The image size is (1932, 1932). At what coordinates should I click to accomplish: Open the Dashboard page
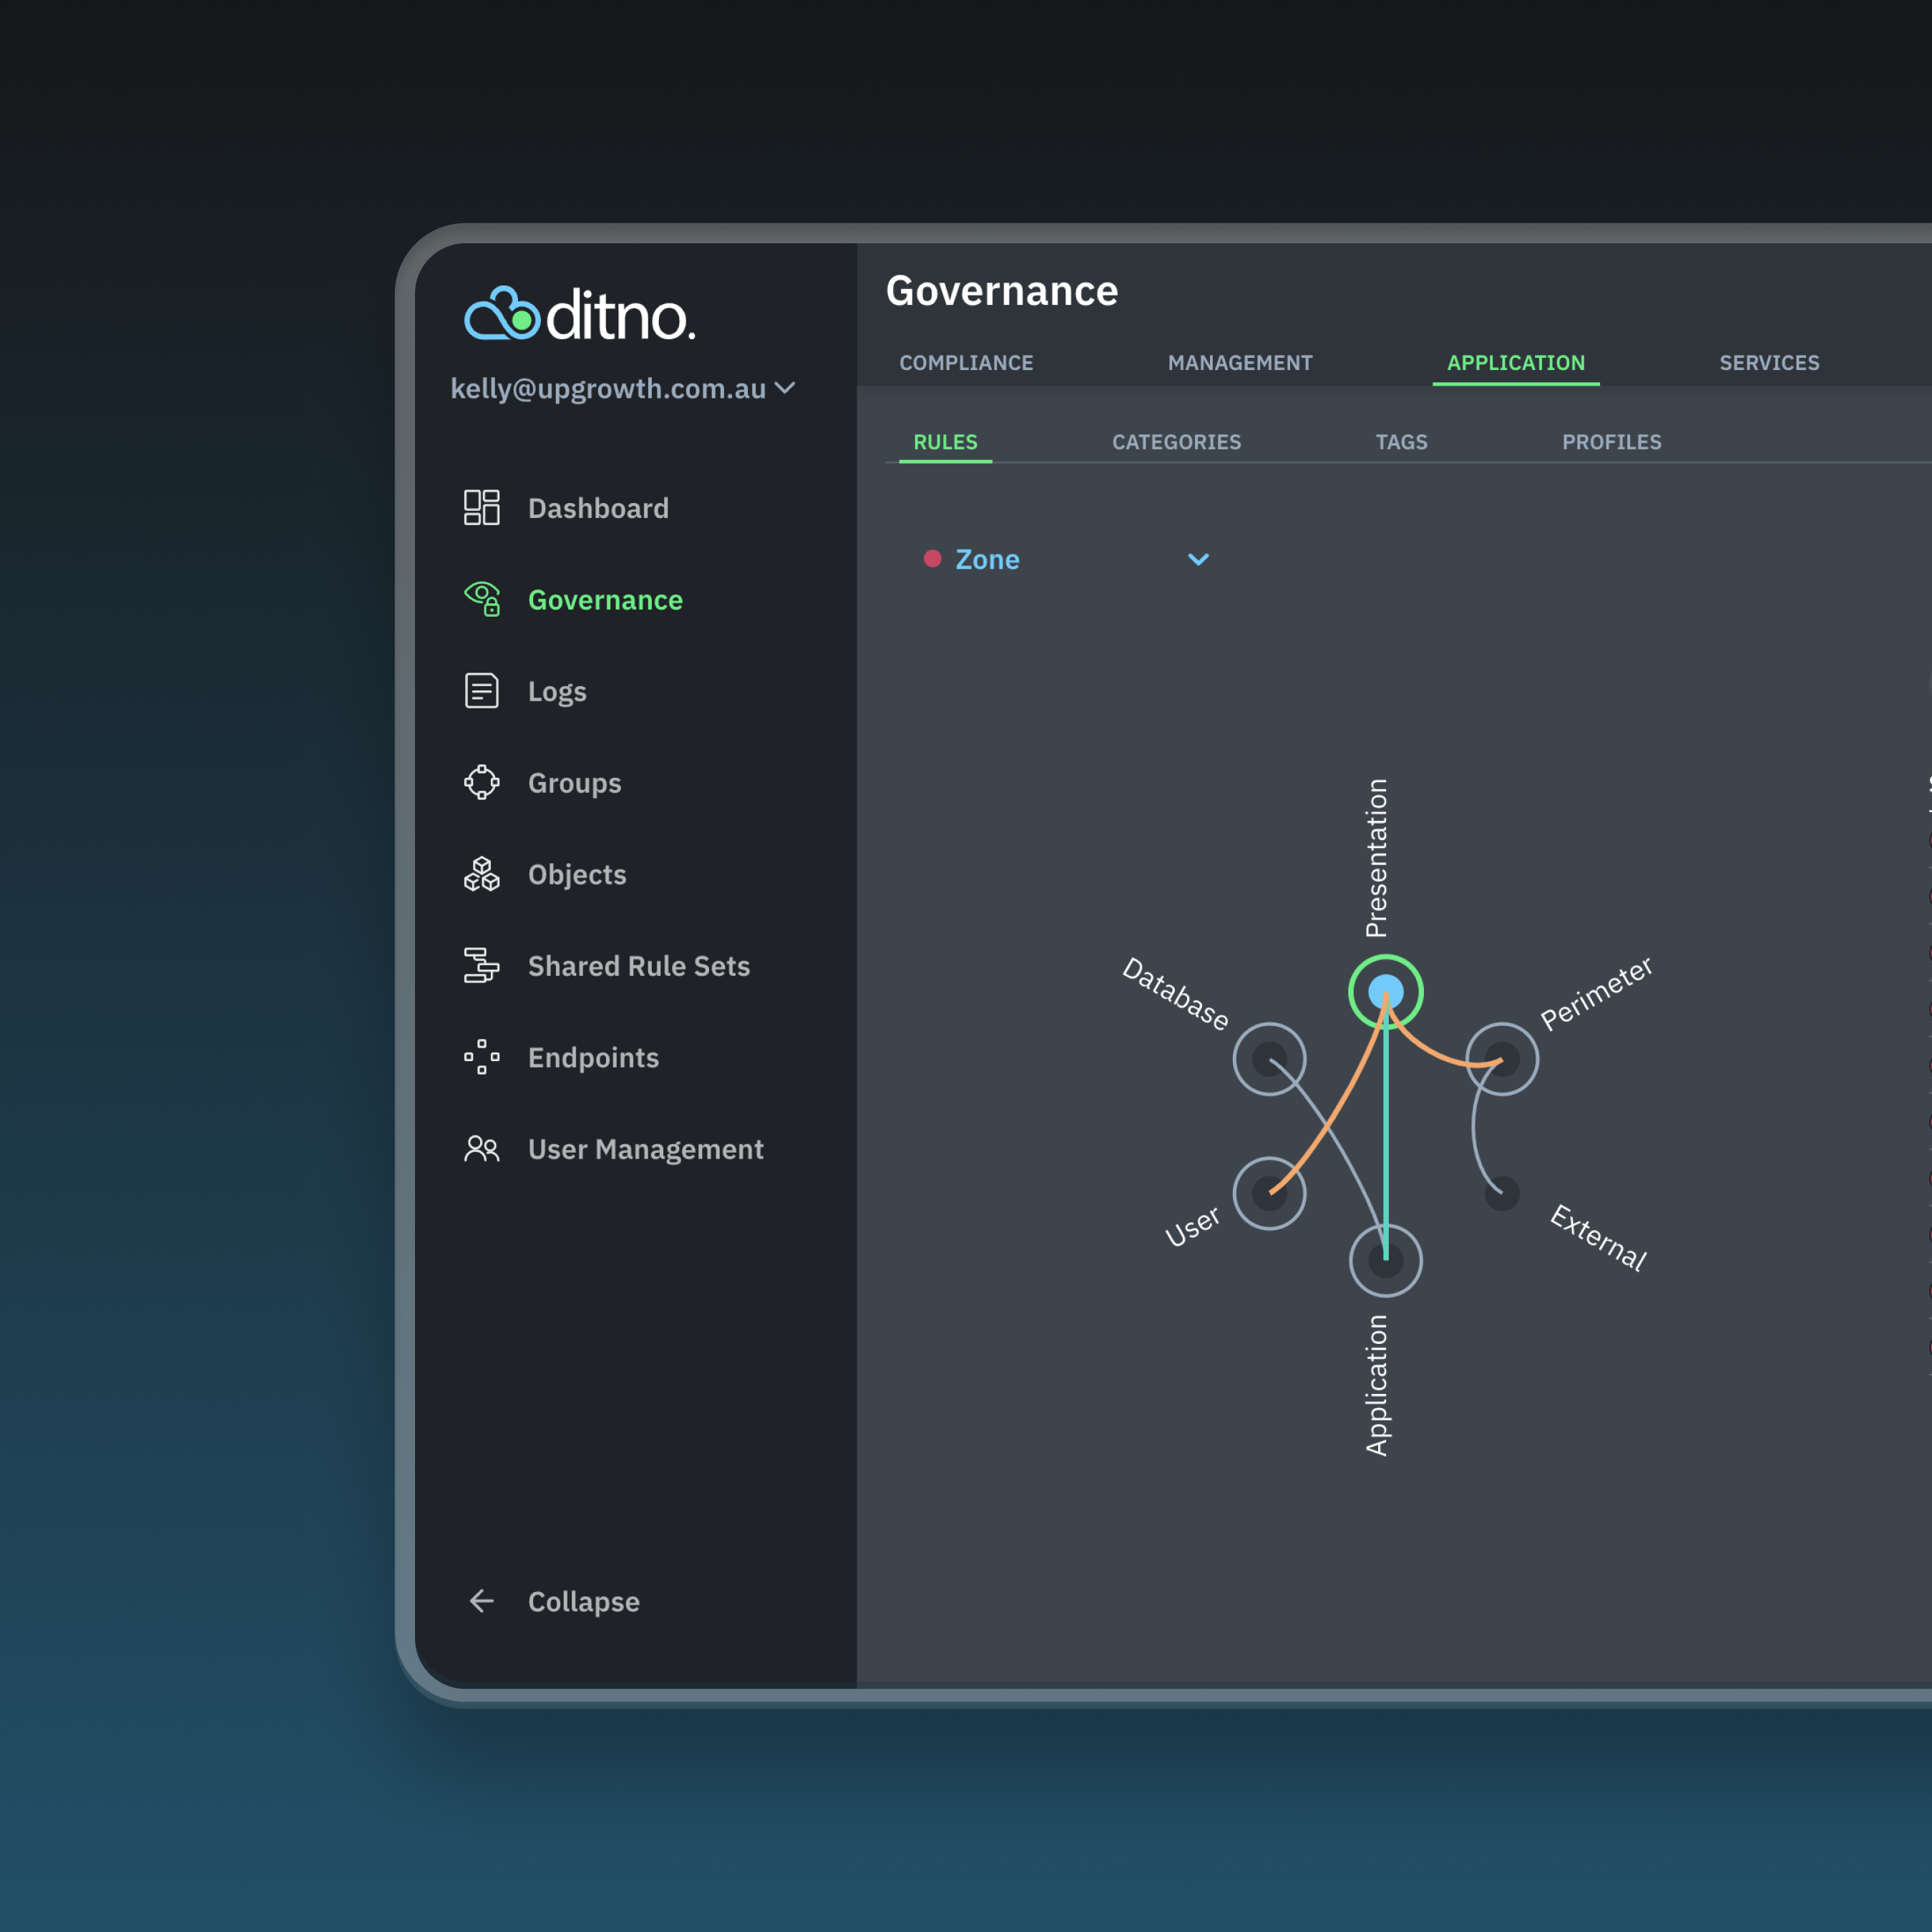point(598,508)
